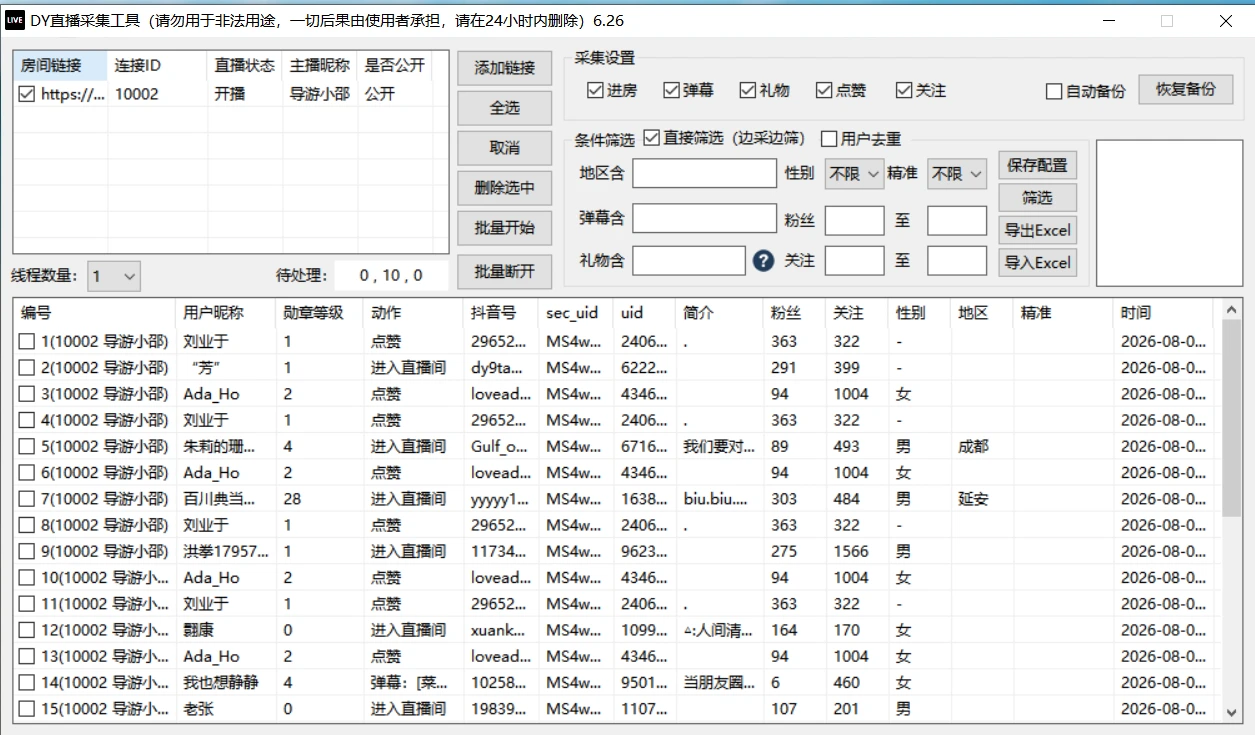This screenshot has width=1255, height=735.
Task: Toggle the 进房 collection checkbox
Action: click(x=595, y=90)
